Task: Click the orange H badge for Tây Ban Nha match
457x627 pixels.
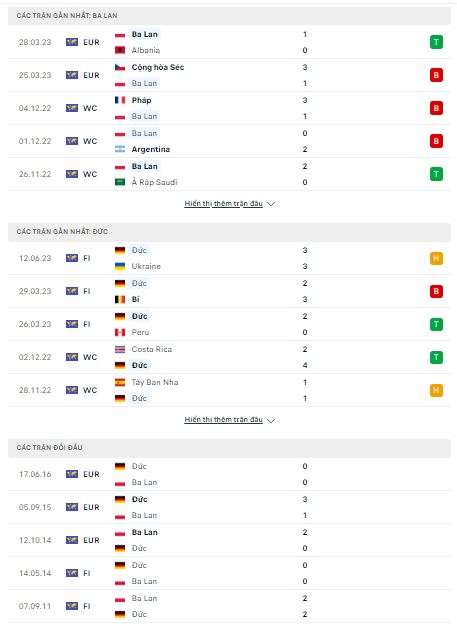Action: point(436,390)
